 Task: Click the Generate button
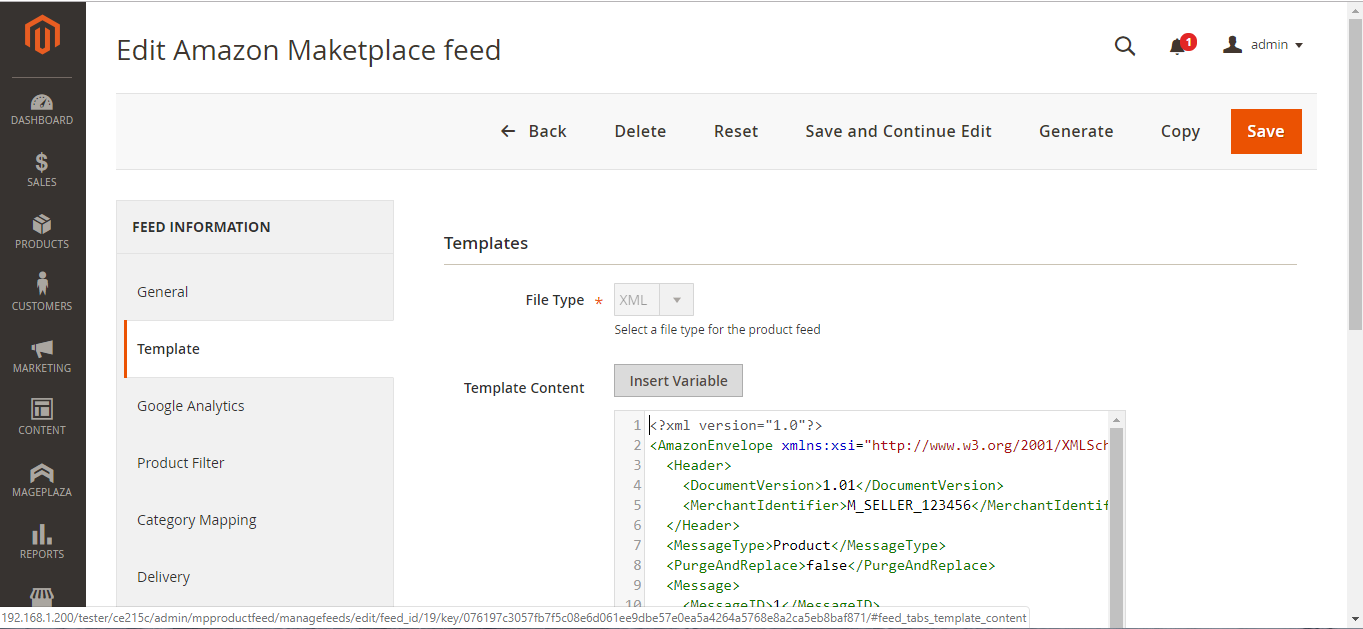click(x=1076, y=131)
